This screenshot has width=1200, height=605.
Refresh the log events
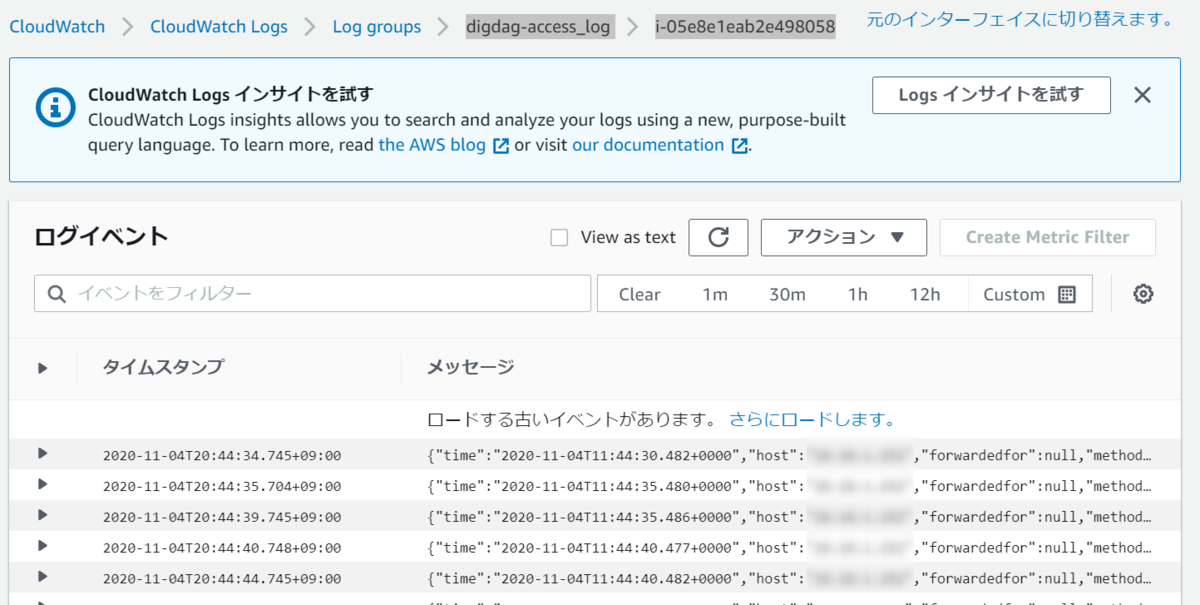(718, 237)
